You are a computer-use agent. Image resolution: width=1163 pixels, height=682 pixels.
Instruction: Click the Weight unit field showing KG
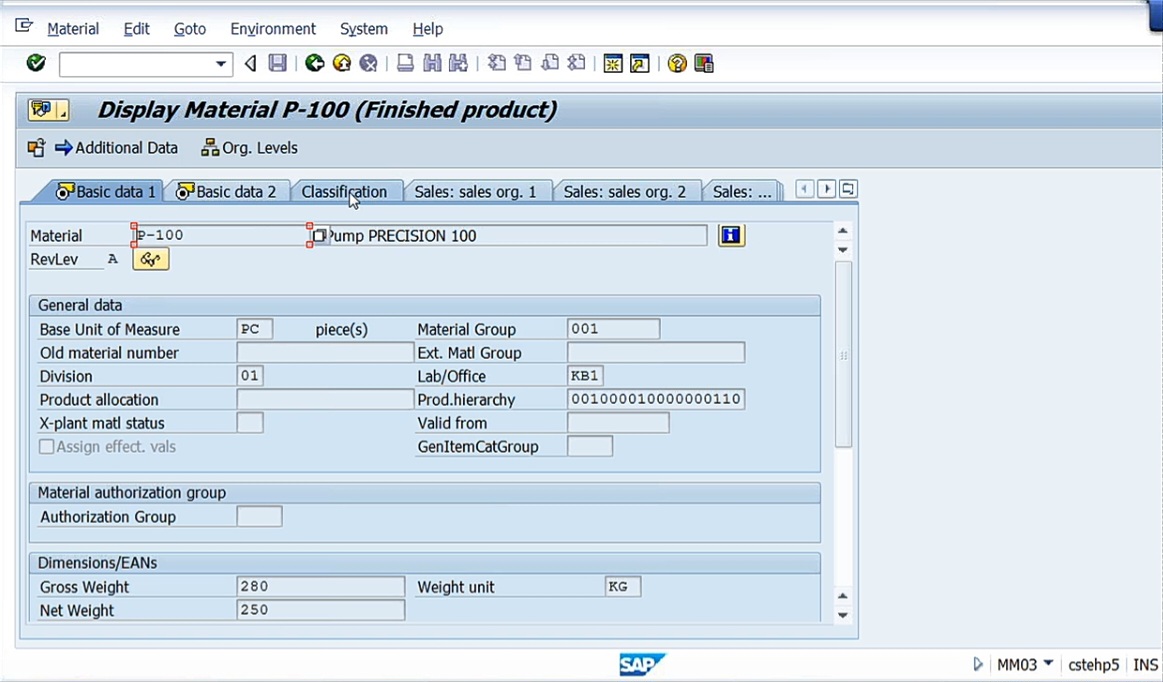click(x=623, y=586)
